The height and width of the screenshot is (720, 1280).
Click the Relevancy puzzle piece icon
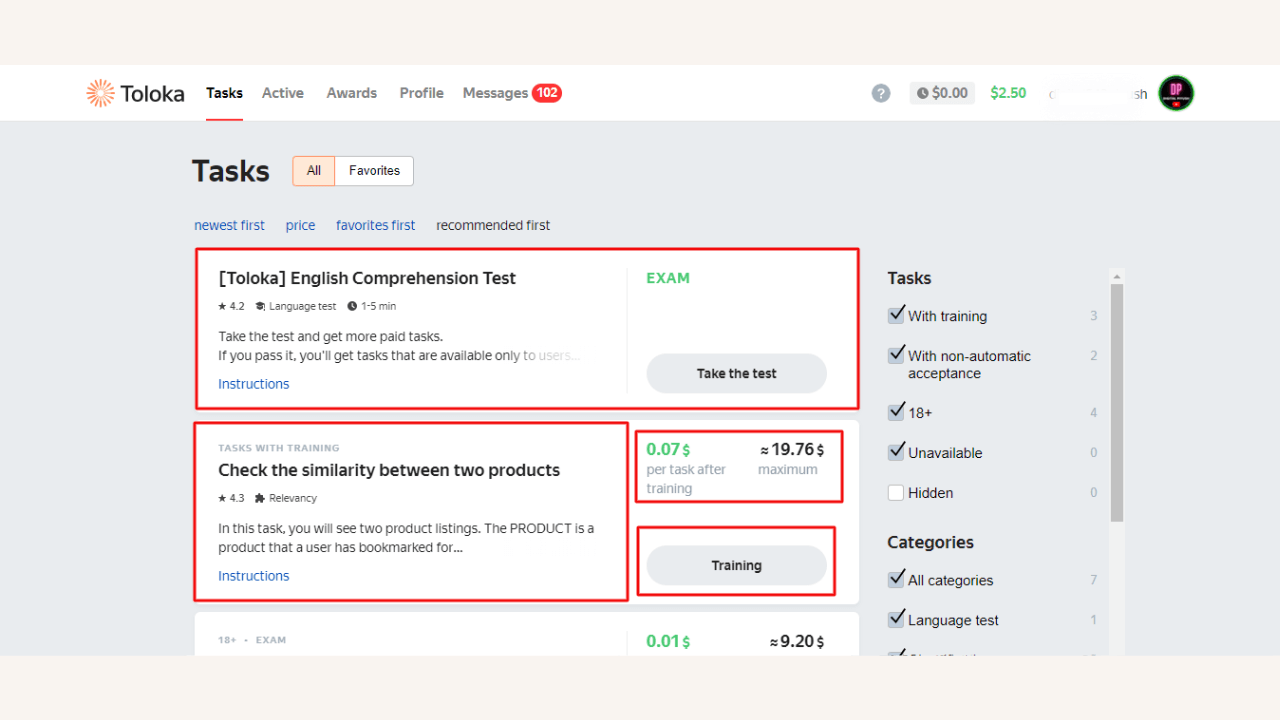click(x=260, y=498)
